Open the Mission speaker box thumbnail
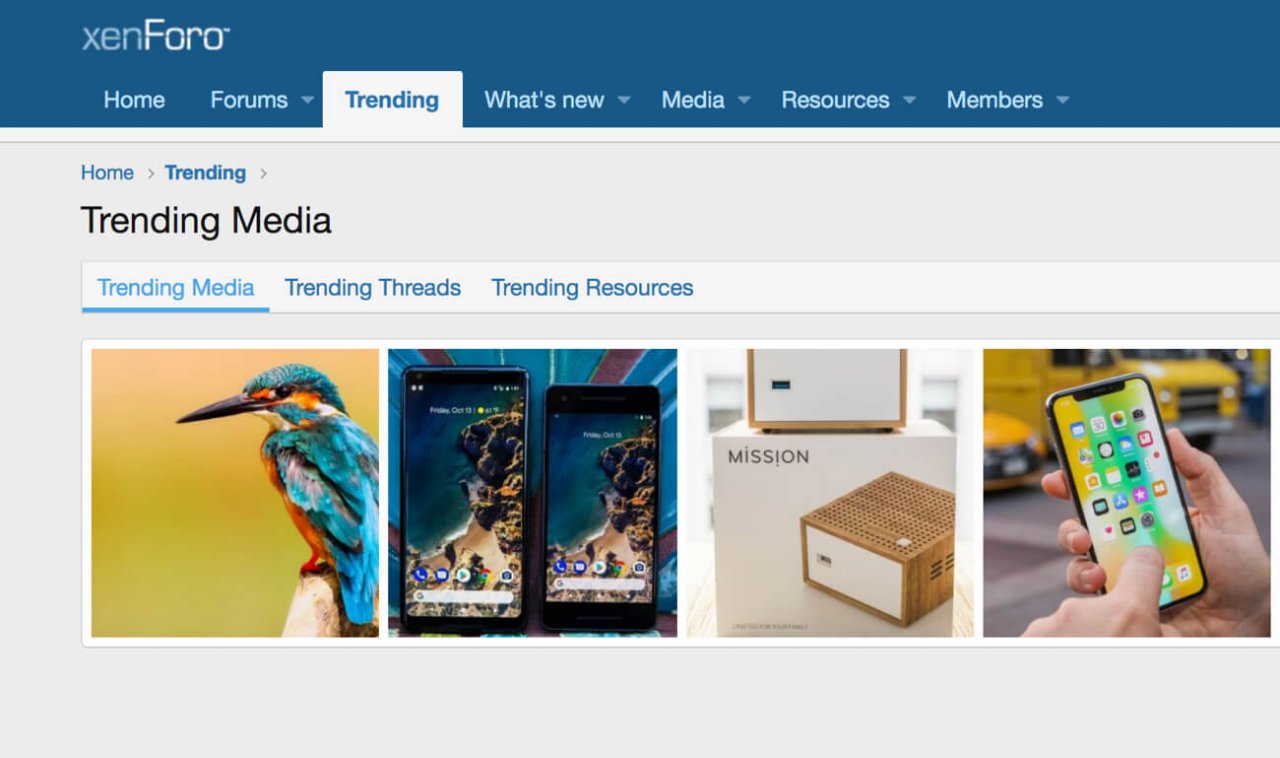This screenshot has height=758, width=1280. click(830, 493)
